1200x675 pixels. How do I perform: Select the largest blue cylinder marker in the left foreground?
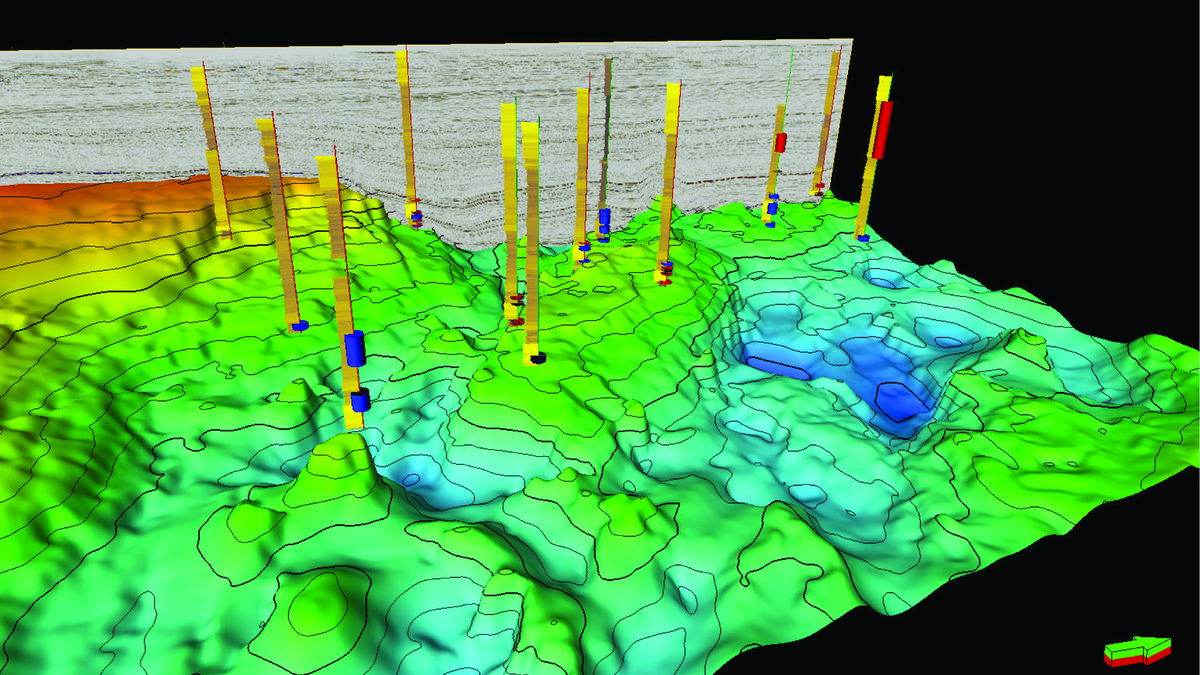point(355,348)
